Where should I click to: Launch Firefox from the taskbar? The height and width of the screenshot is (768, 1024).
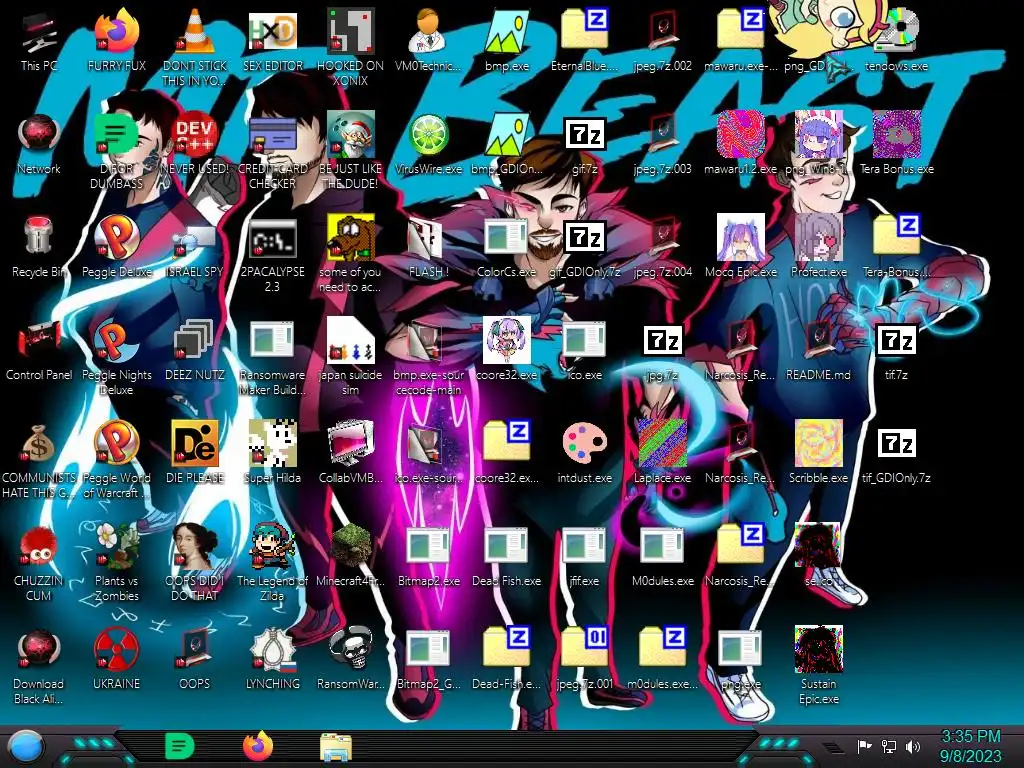click(258, 746)
